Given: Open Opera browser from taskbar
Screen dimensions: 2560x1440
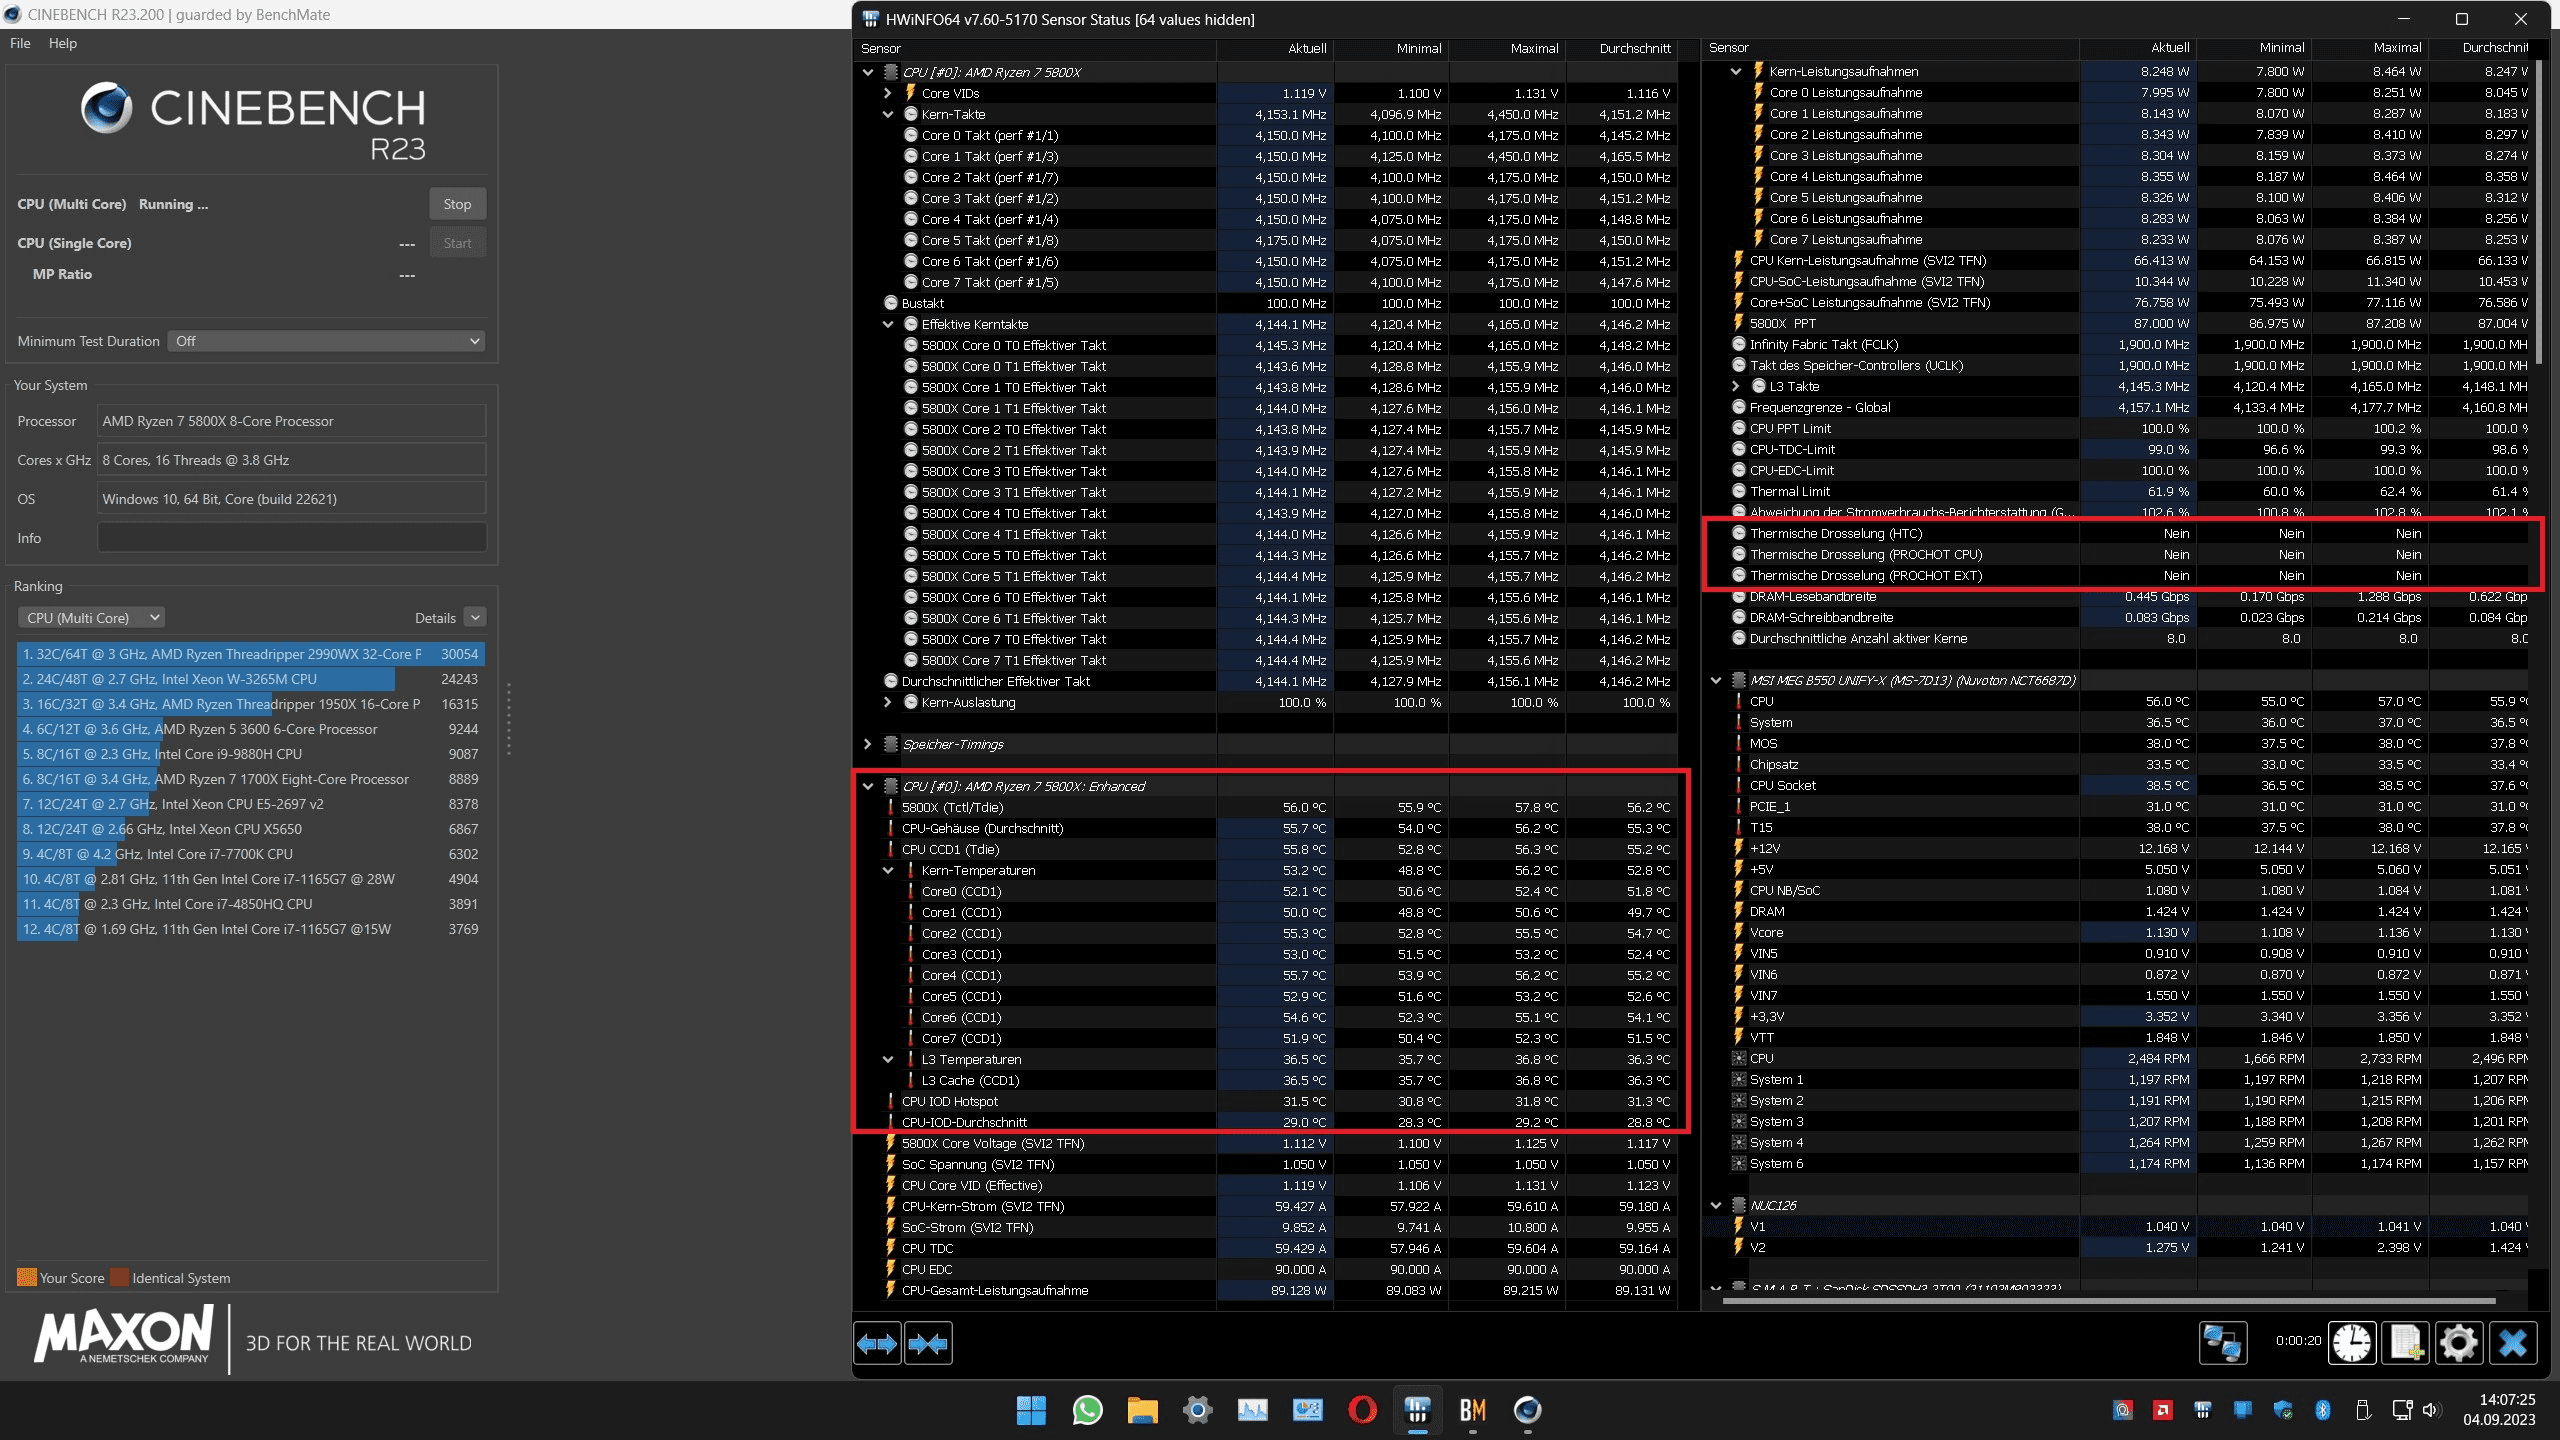Looking at the screenshot, I should click(1362, 1410).
